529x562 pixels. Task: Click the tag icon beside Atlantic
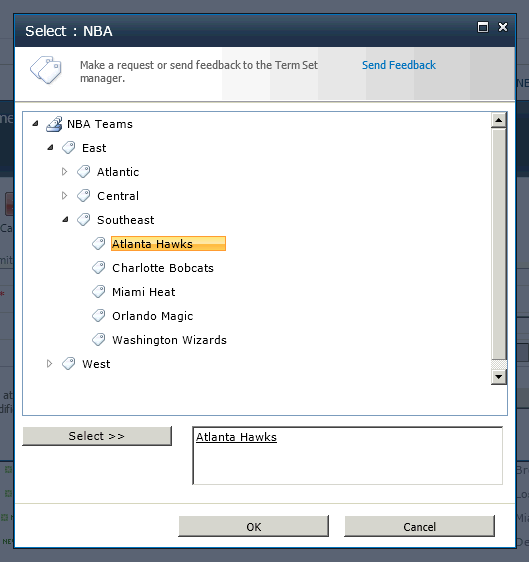pos(84,172)
